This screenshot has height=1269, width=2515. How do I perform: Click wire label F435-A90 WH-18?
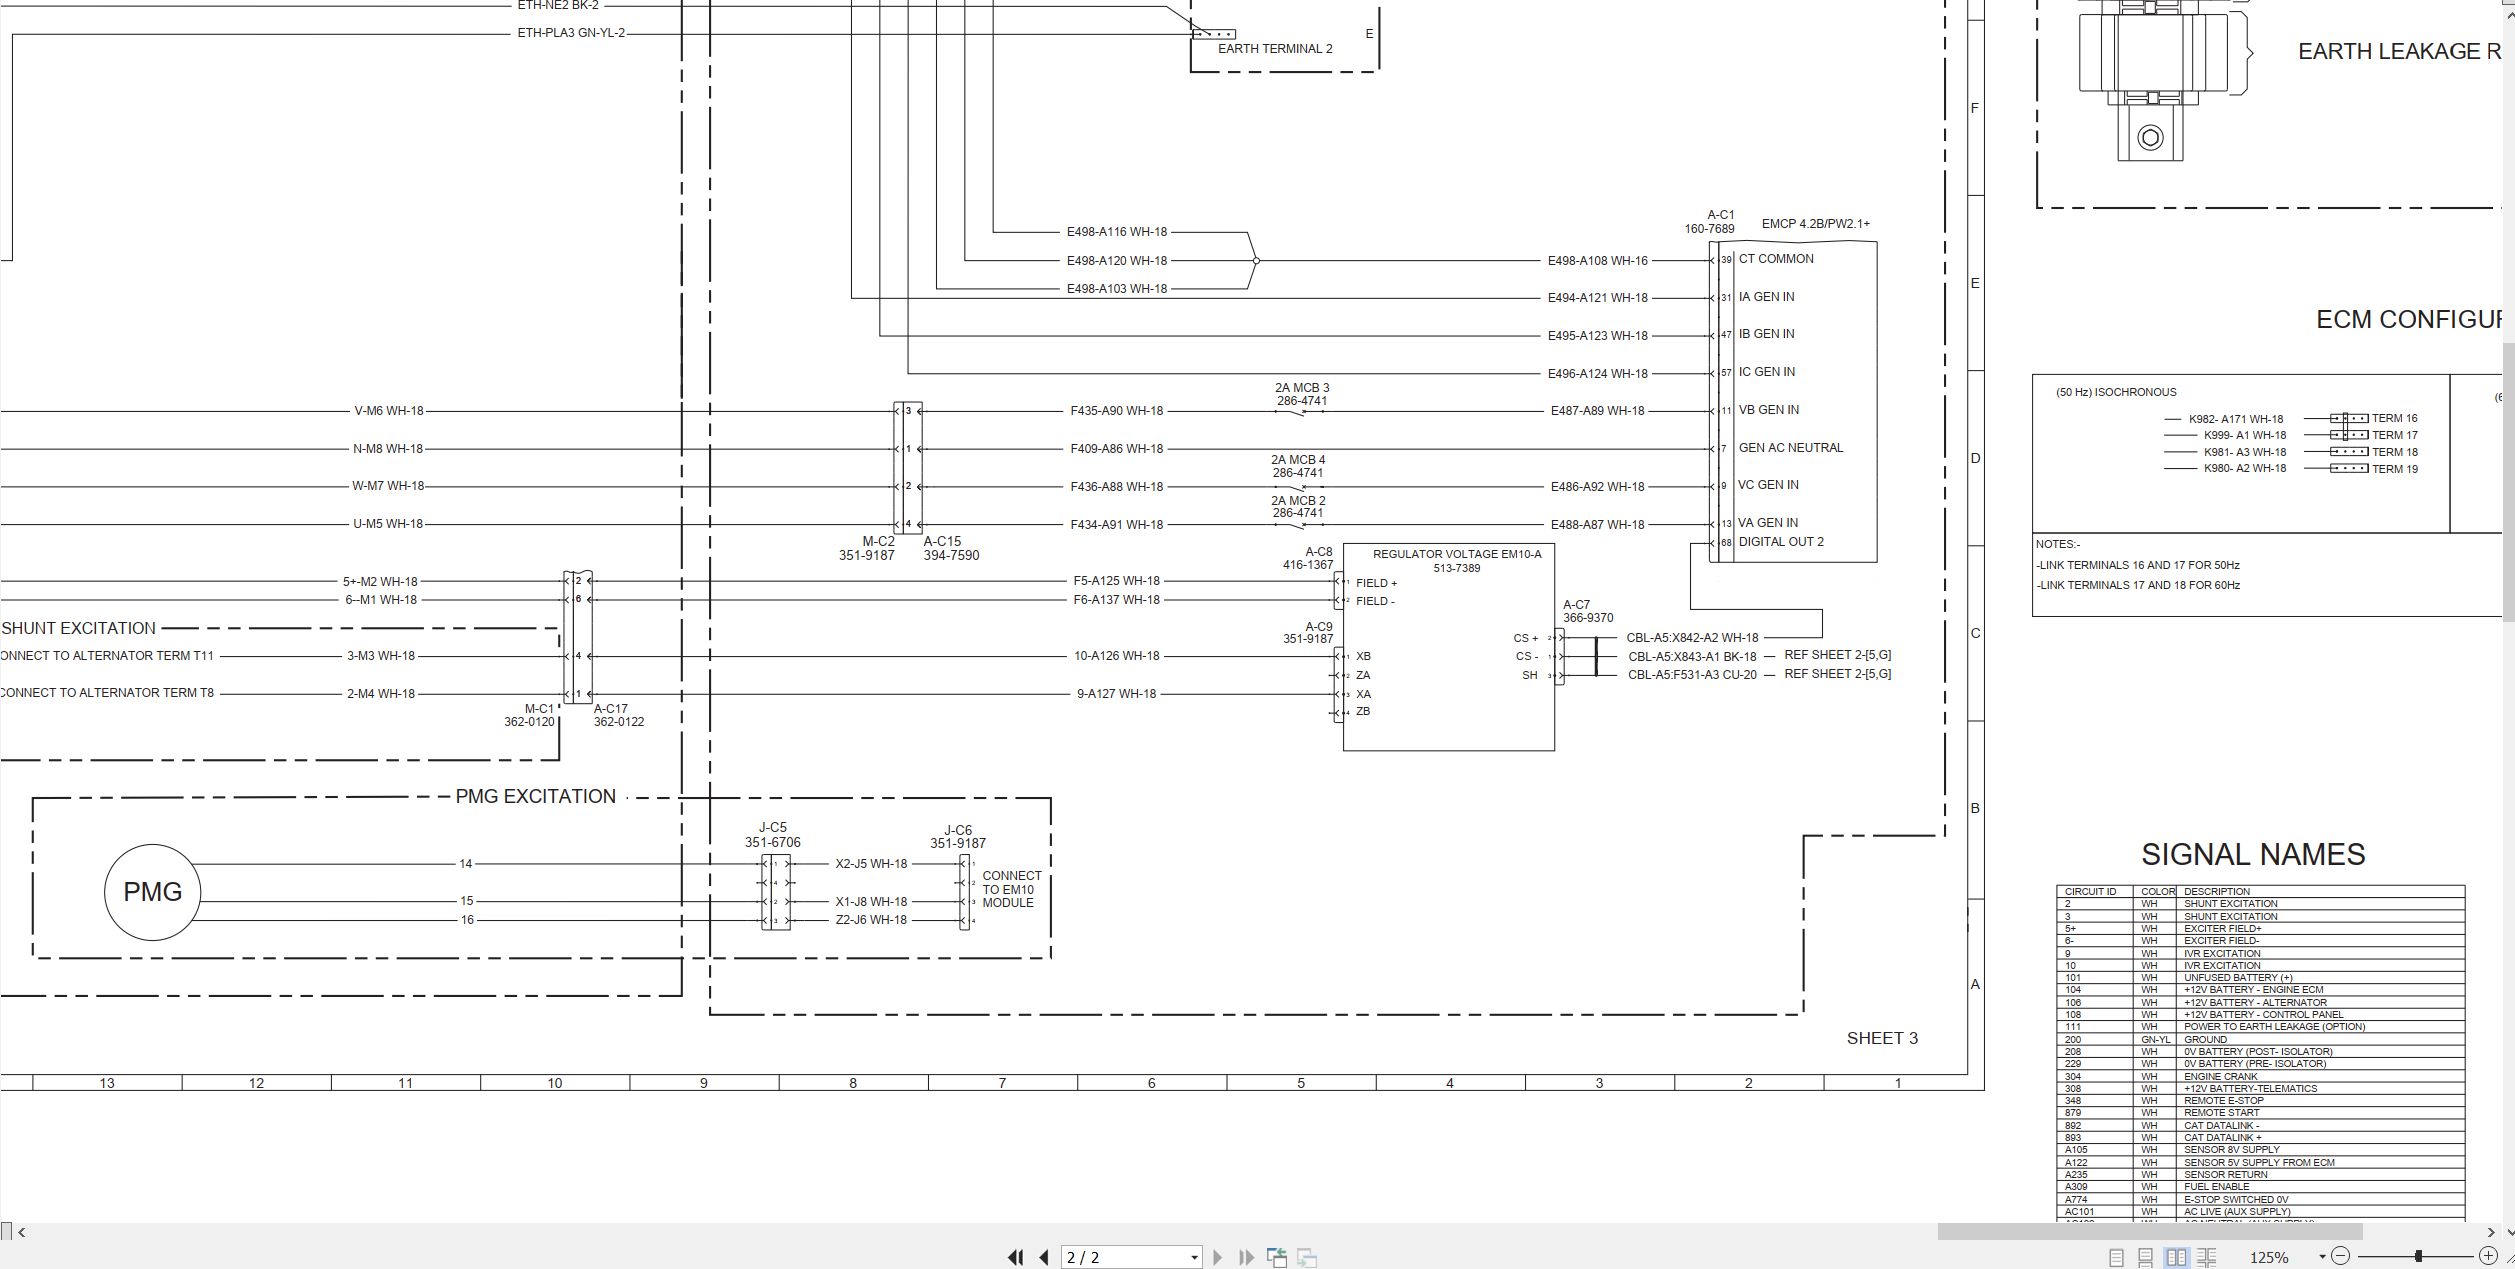tap(1116, 411)
